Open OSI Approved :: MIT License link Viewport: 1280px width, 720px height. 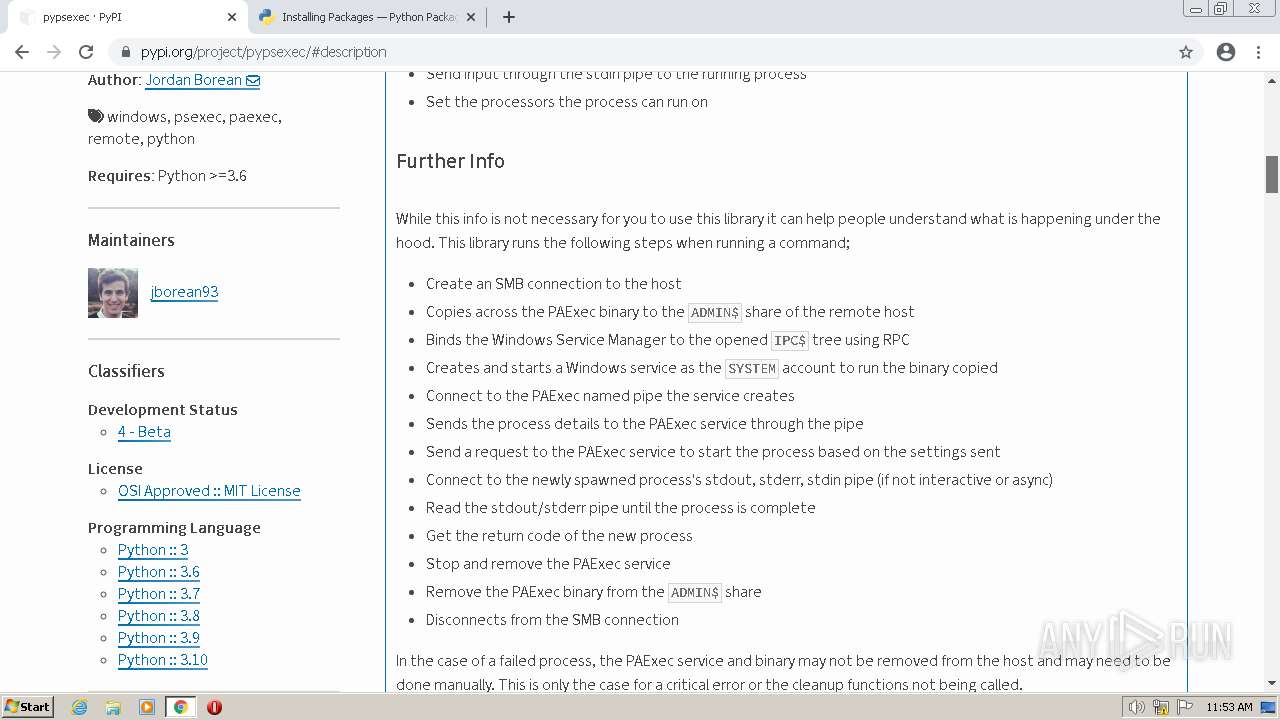pyautogui.click(x=209, y=491)
